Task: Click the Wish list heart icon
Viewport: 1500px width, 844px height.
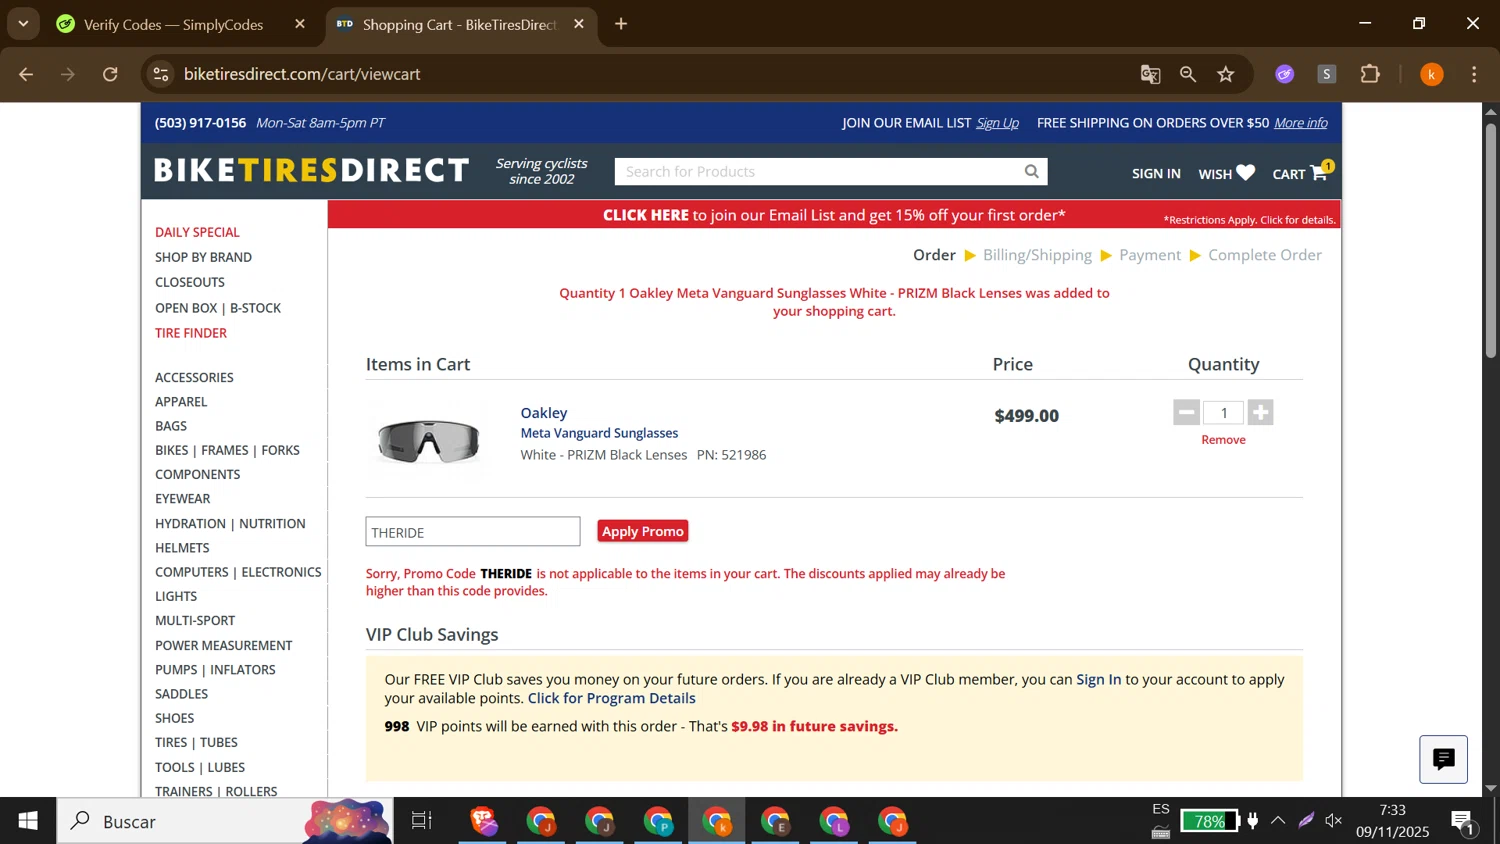Action: [1245, 173]
